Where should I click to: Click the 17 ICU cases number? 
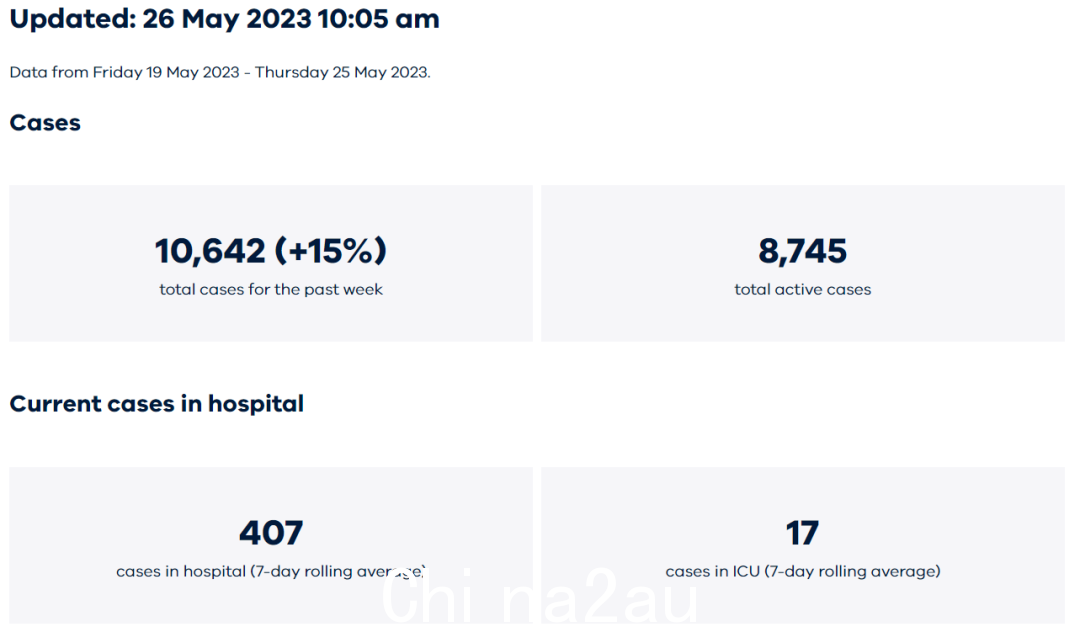click(x=802, y=533)
